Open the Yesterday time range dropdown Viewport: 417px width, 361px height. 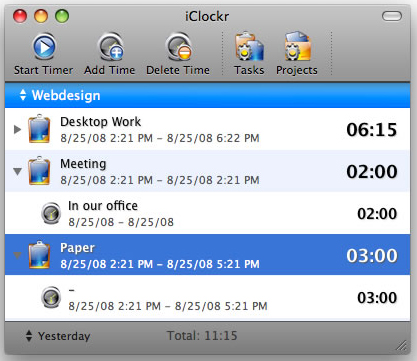coord(58,336)
